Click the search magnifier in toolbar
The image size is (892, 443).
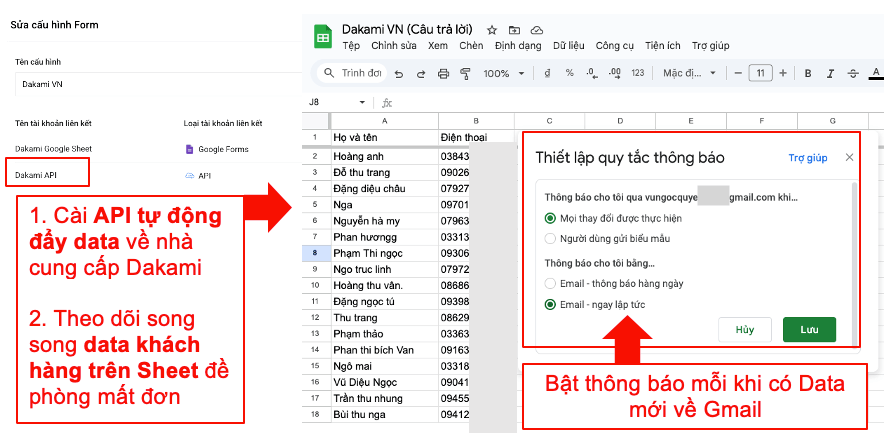[x=329, y=73]
